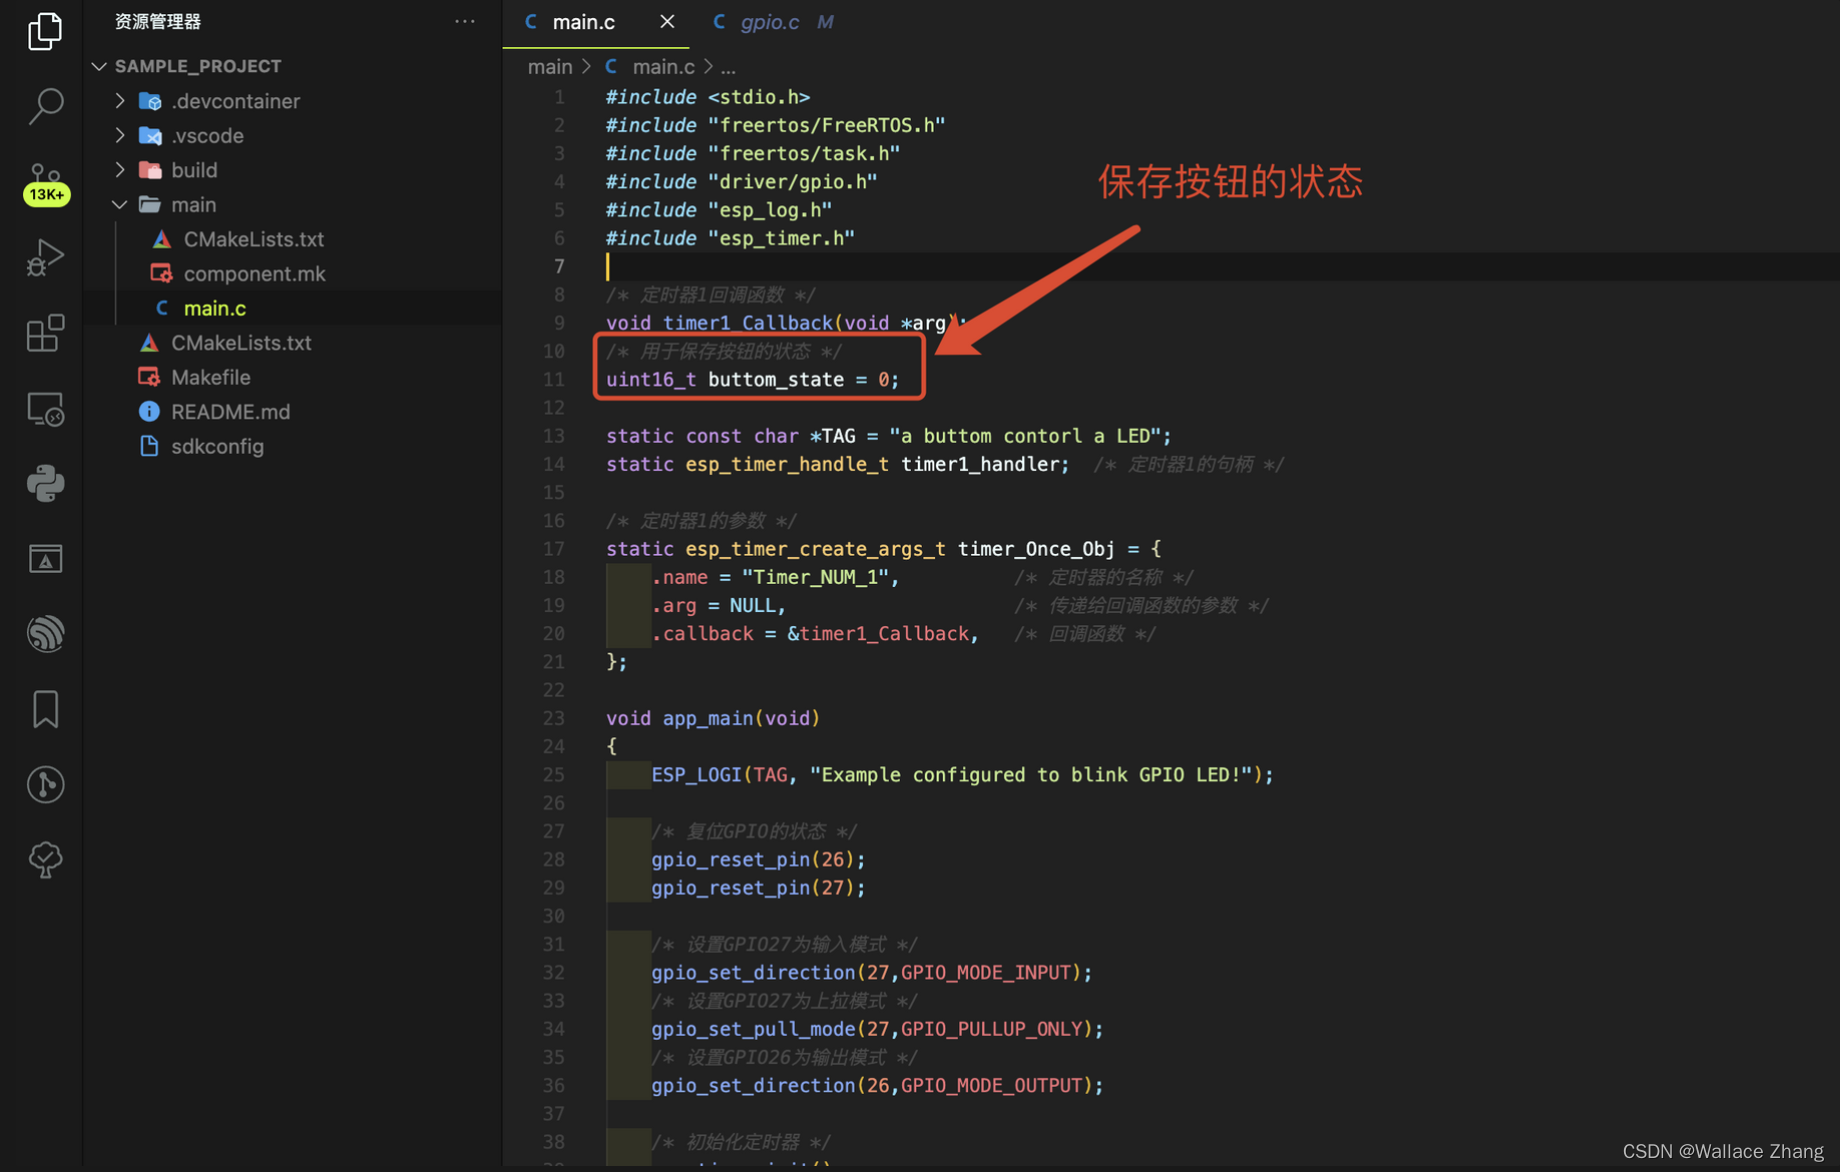Open Remote Explorer icon

point(45,409)
